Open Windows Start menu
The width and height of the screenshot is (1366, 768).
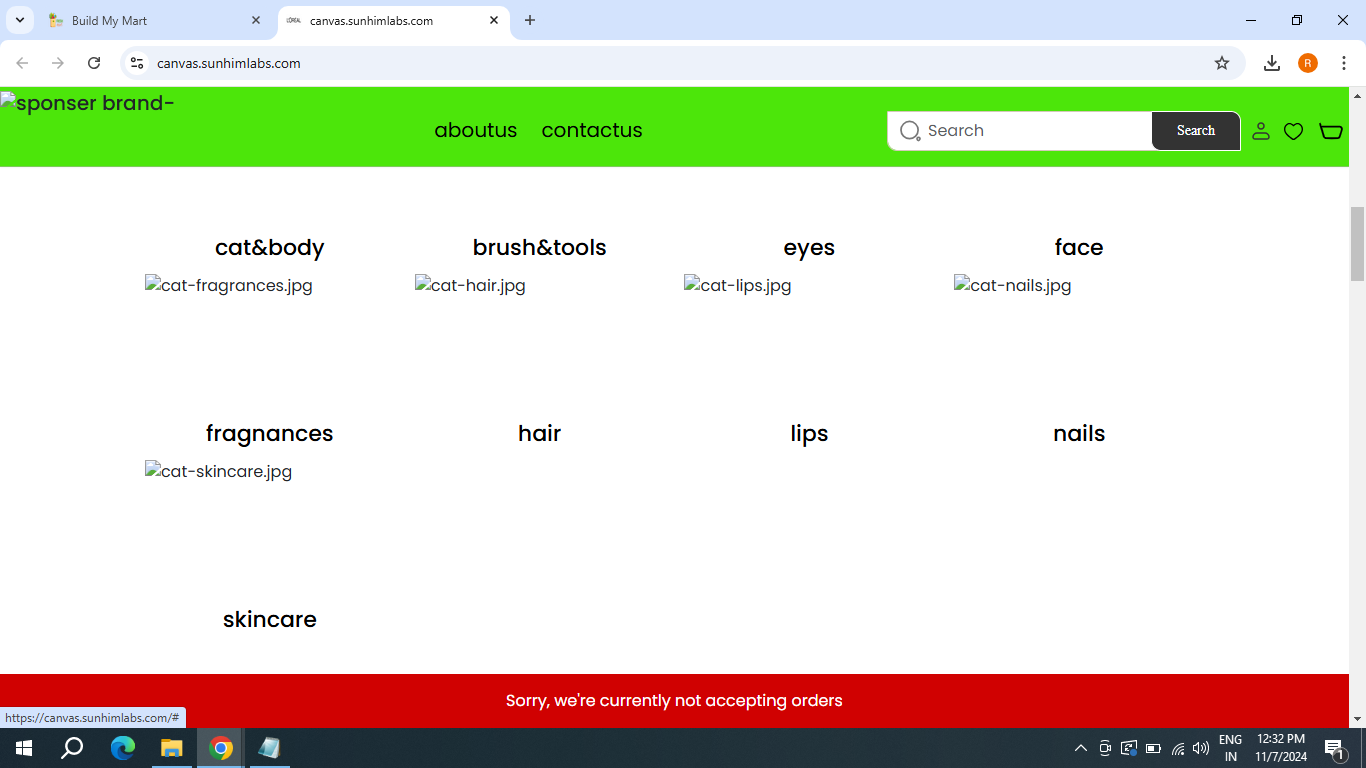click(x=24, y=748)
